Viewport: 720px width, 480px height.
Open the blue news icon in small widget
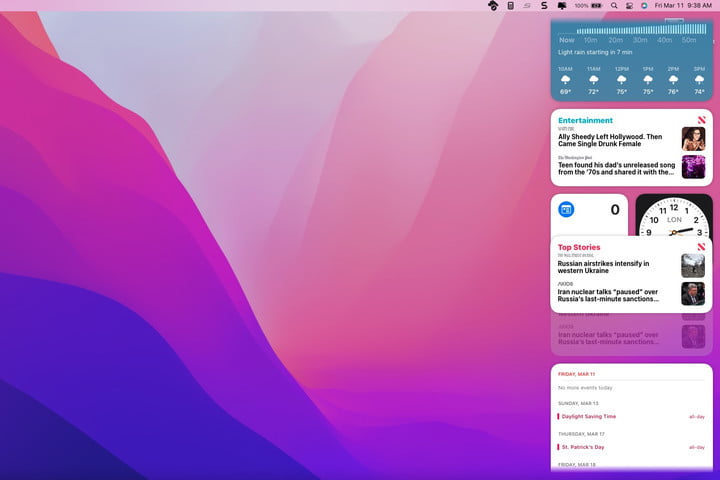pos(566,209)
